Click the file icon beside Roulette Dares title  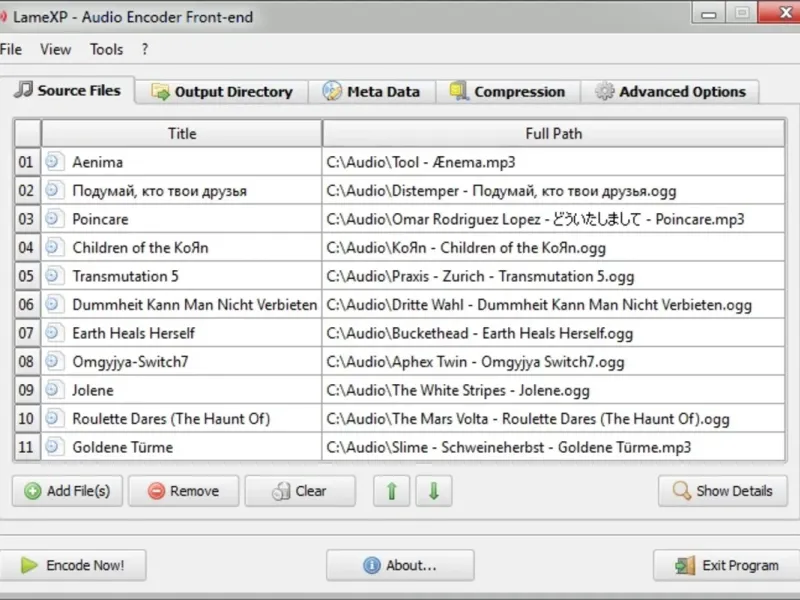pyautogui.click(x=54, y=418)
